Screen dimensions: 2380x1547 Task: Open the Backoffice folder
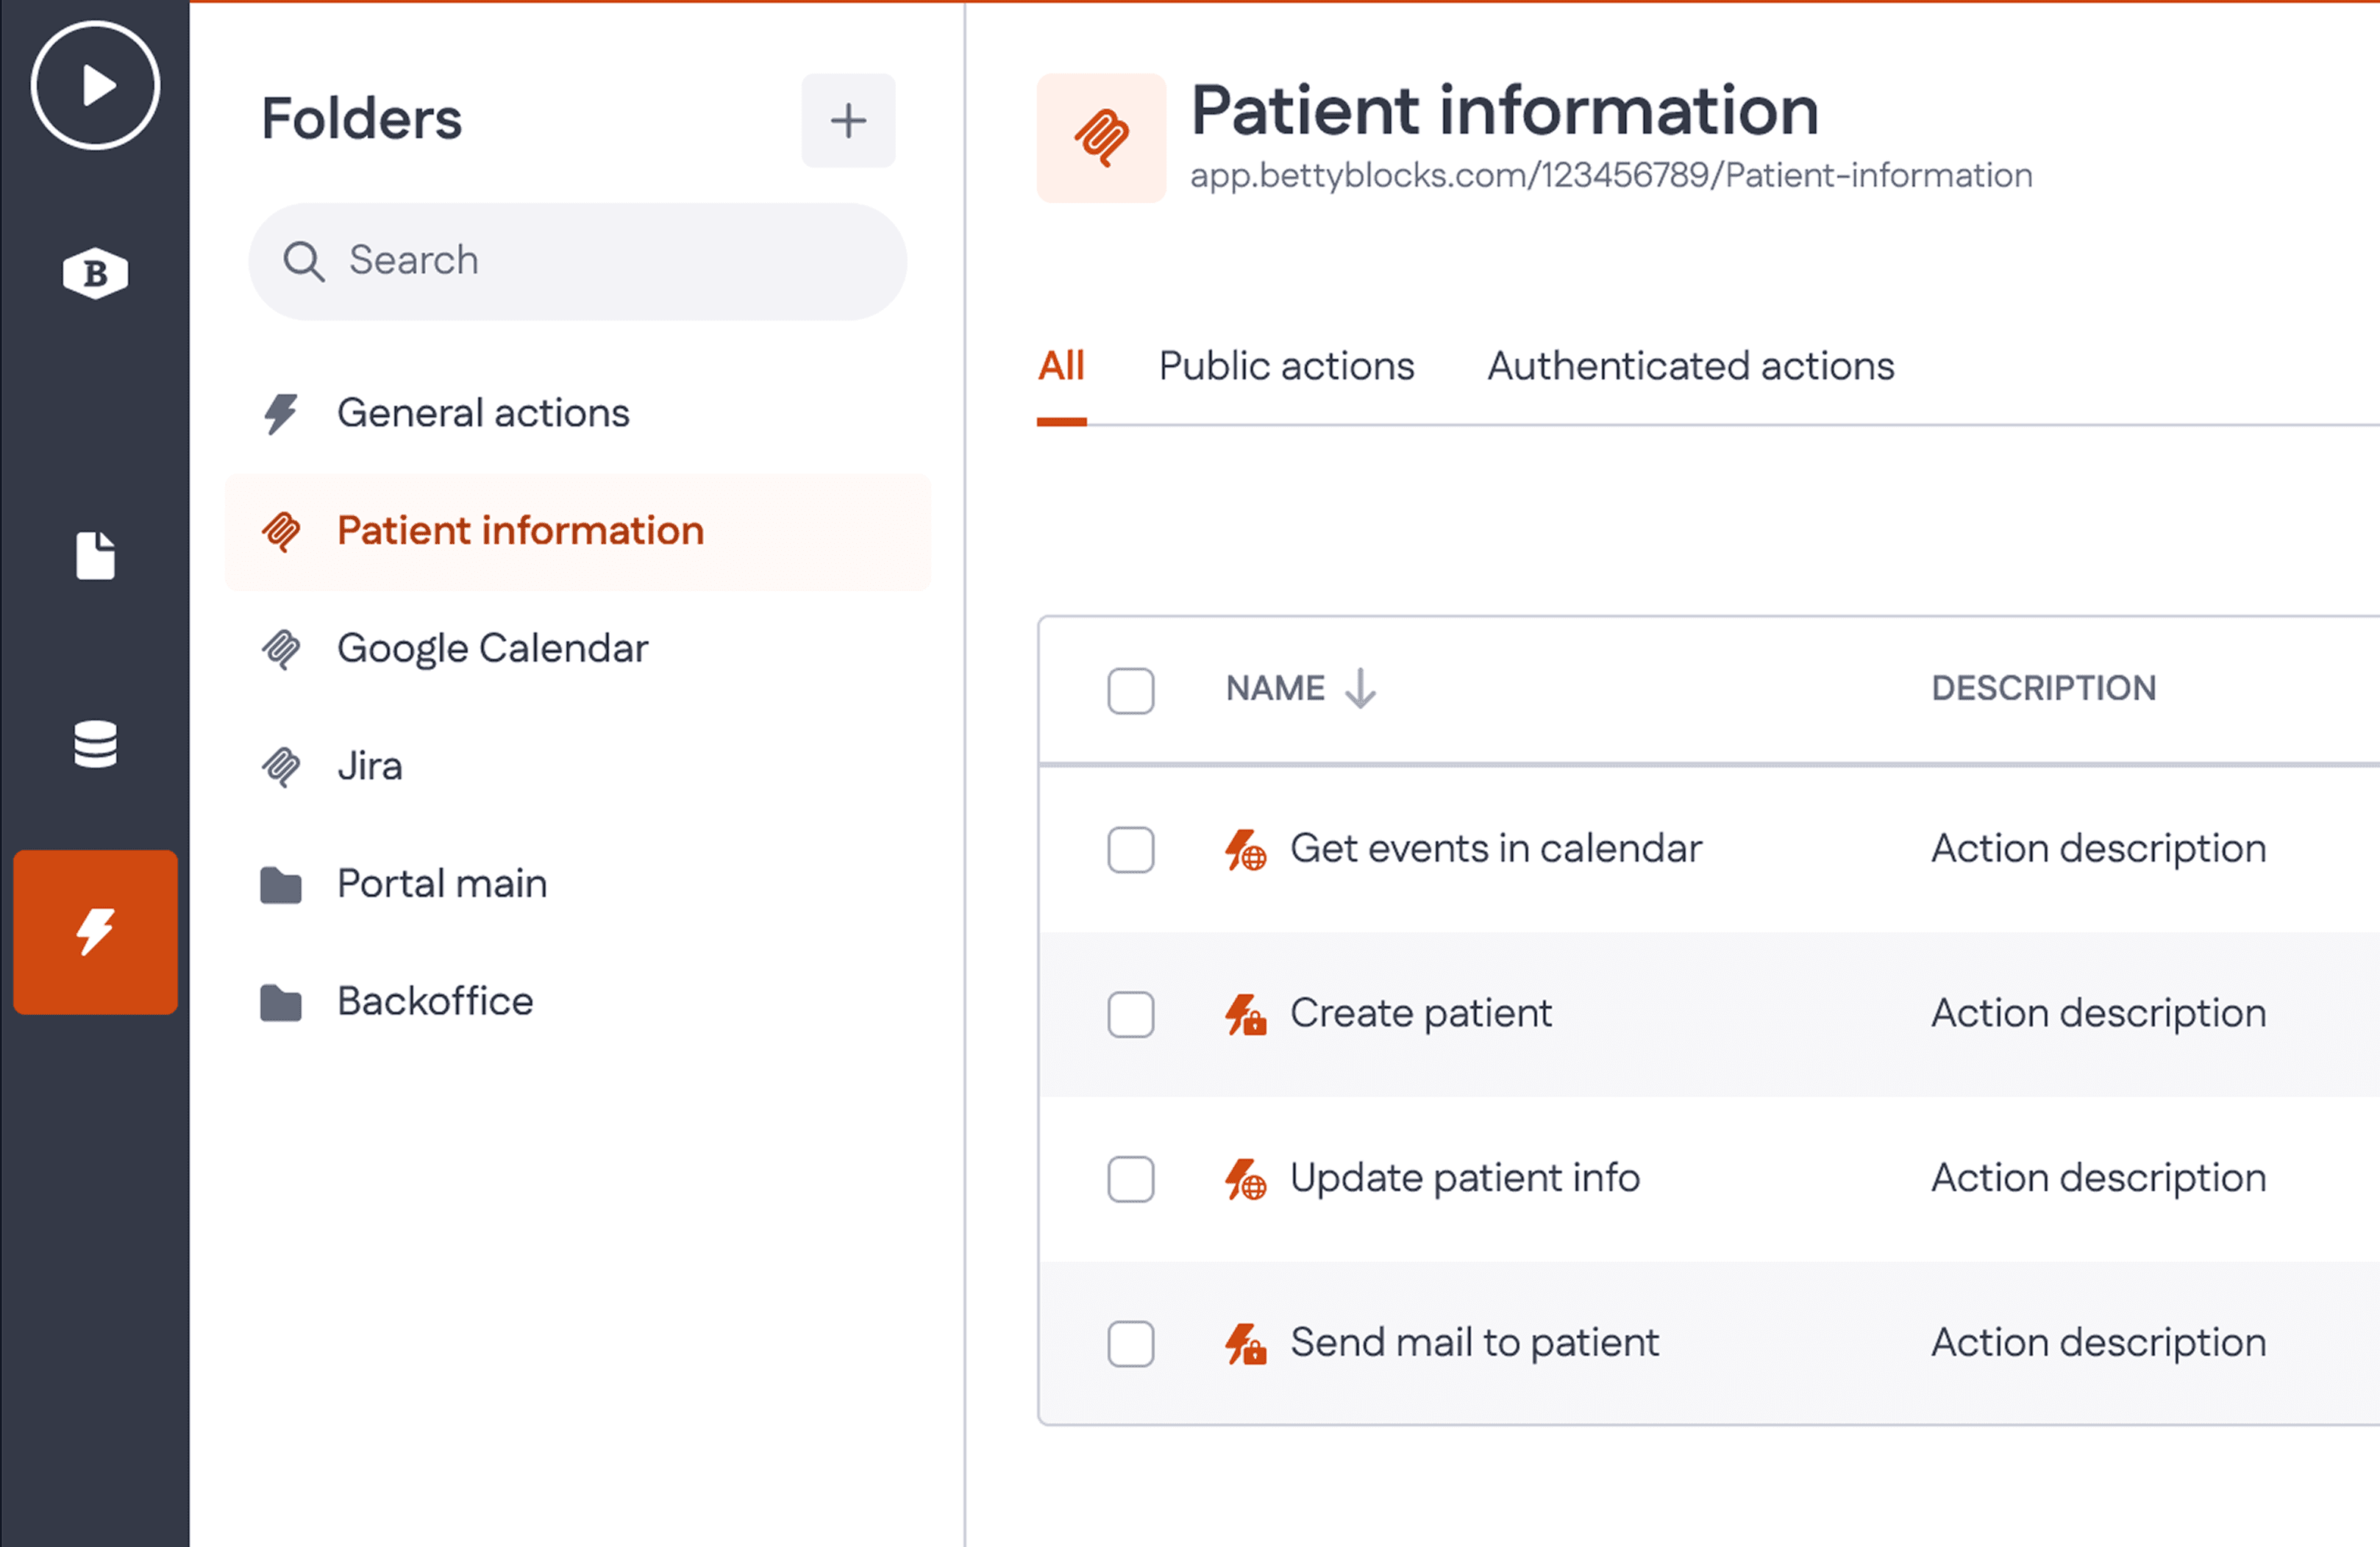(434, 1002)
